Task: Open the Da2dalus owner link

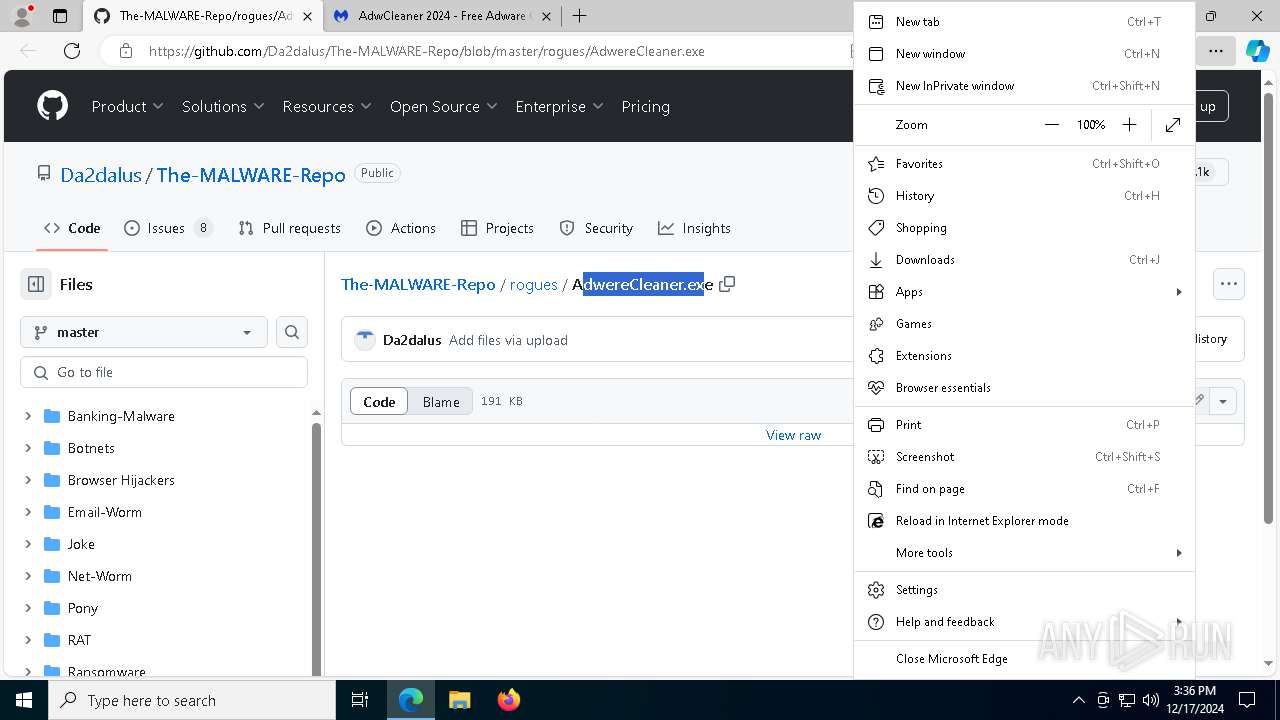Action: (x=101, y=175)
